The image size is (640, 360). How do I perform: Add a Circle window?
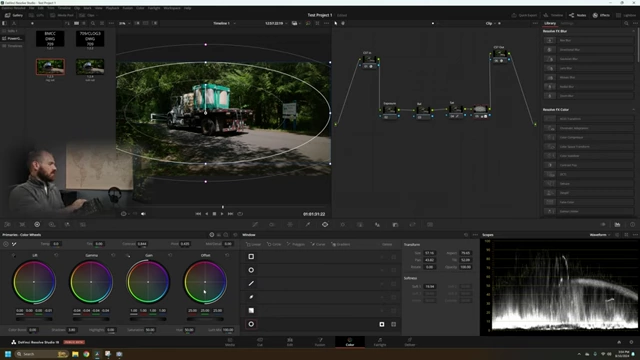[x=274, y=244]
